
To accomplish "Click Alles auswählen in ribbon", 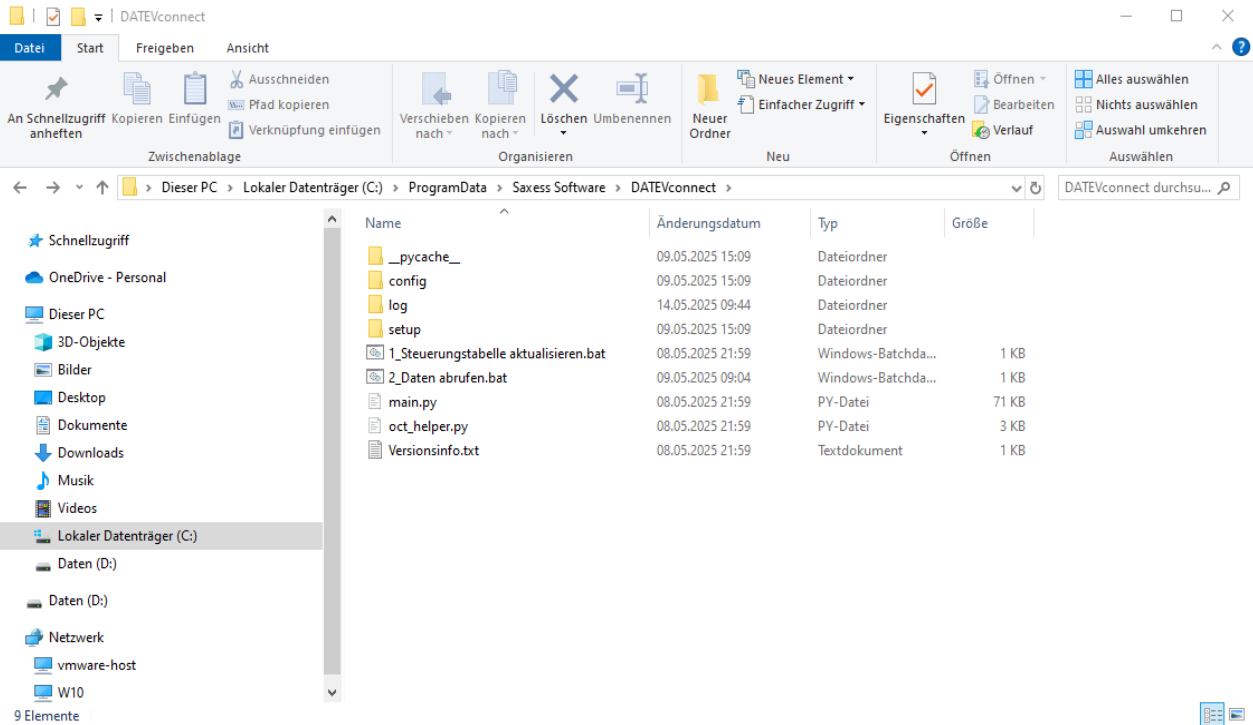I will pos(1132,79).
